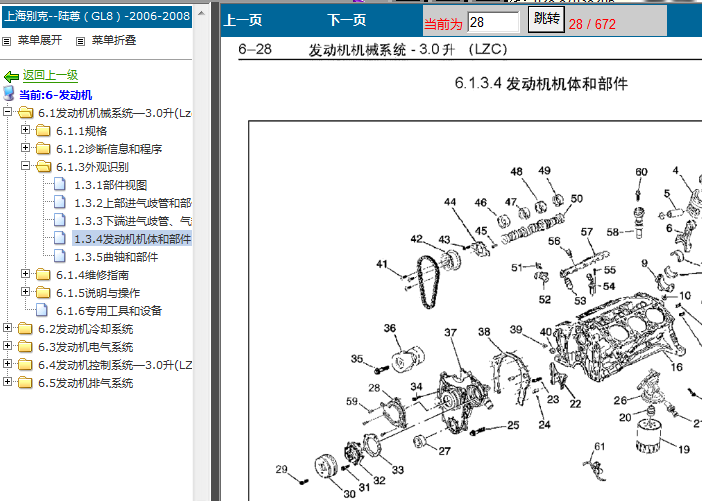Select 1.3.4发动机机体和部件 tree item

(x=132, y=239)
